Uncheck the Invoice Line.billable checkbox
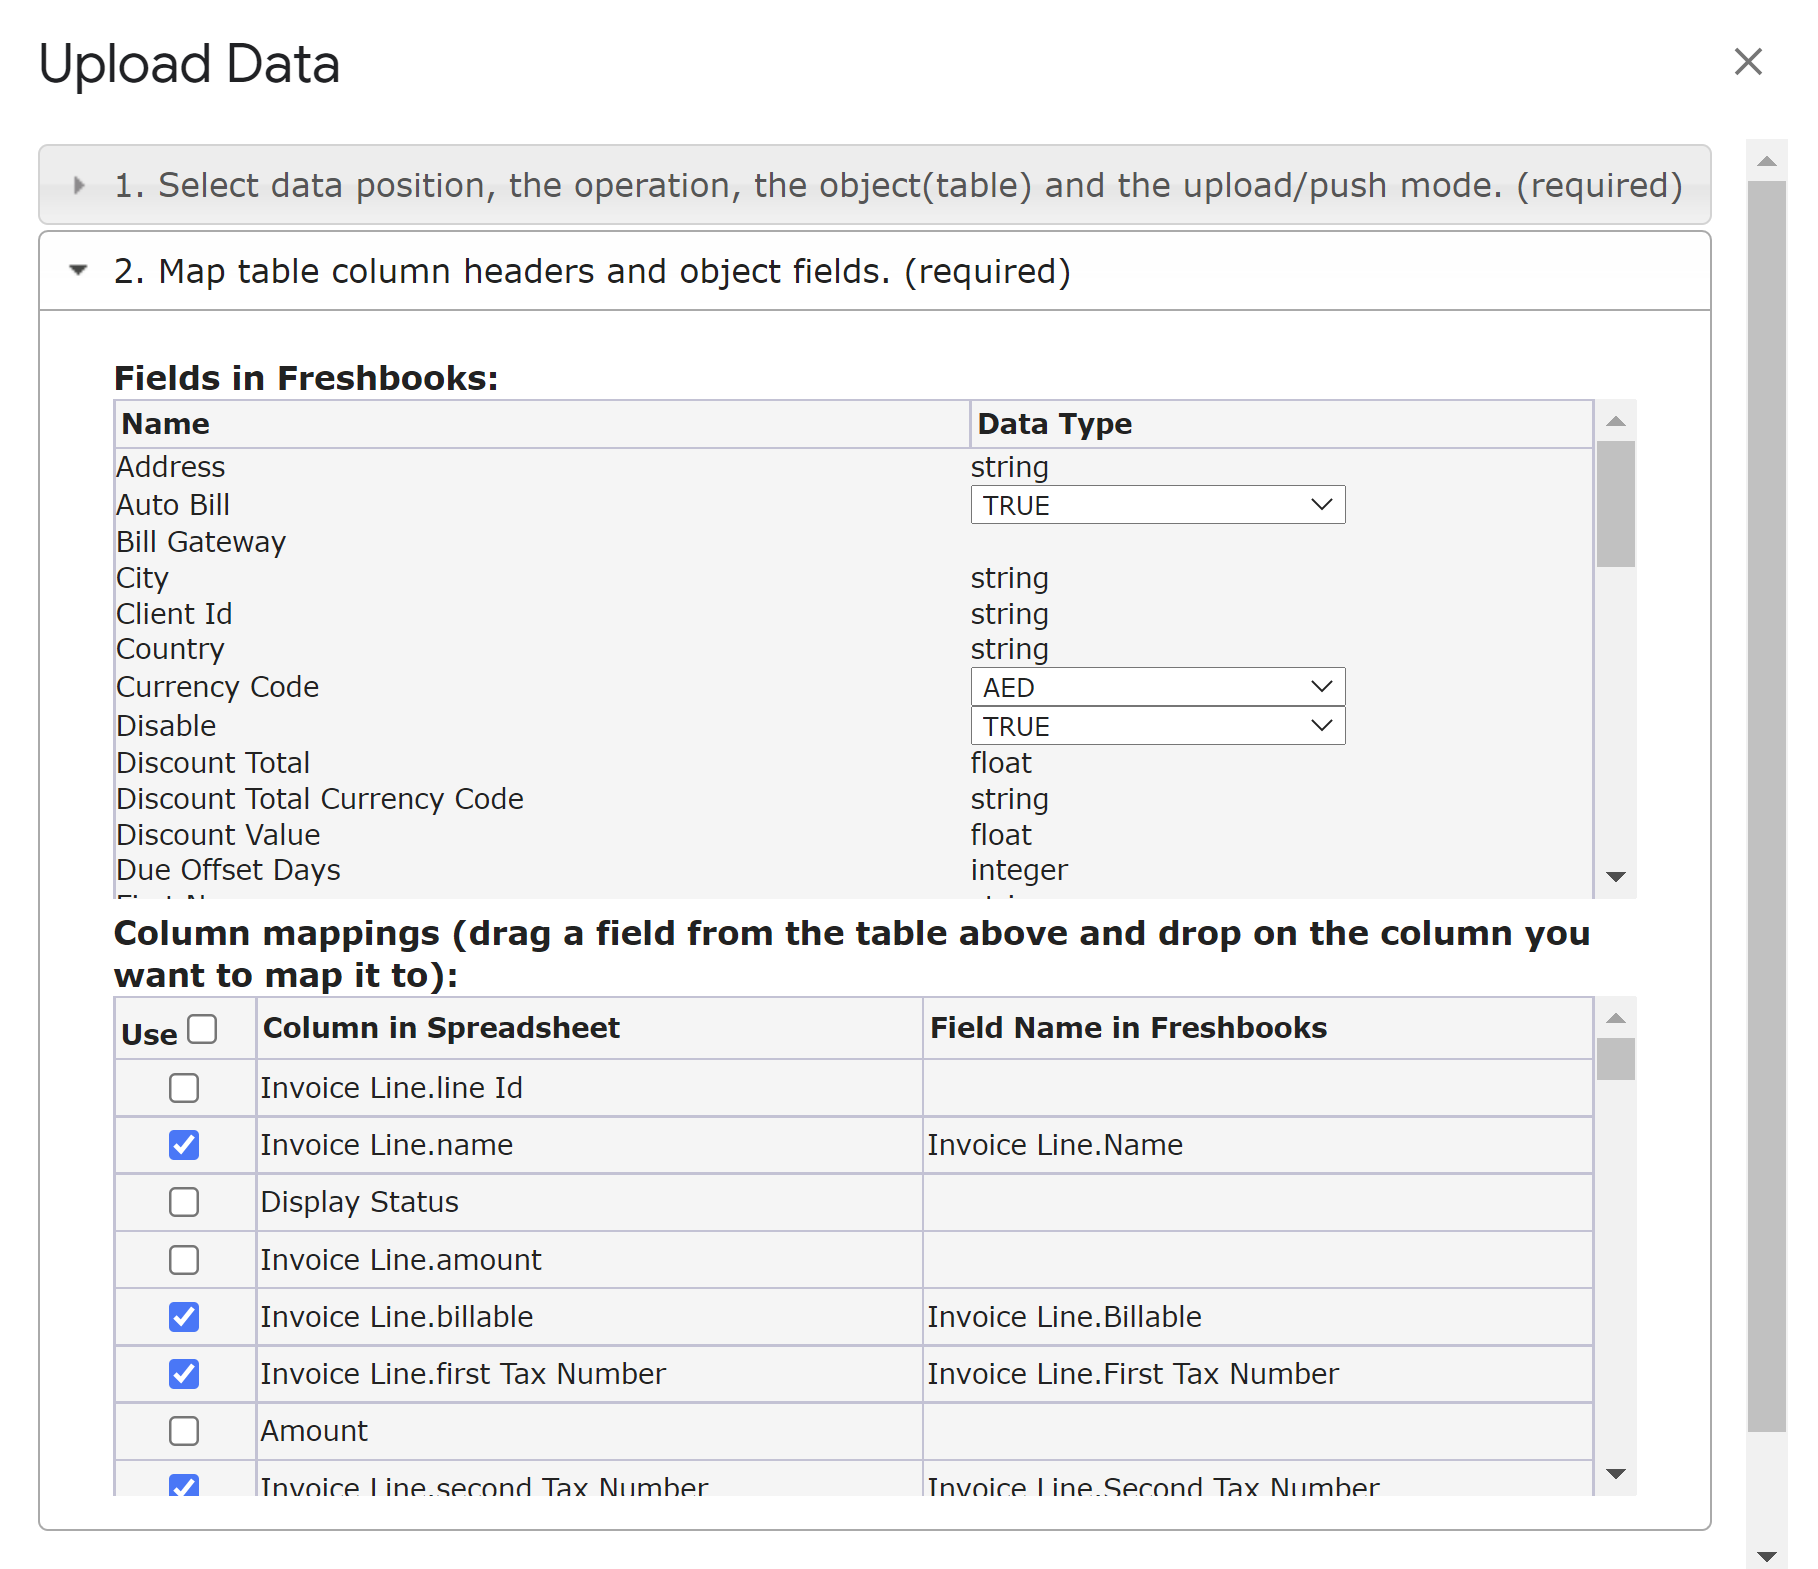The height and width of the screenshot is (1569, 1818). coord(184,1317)
